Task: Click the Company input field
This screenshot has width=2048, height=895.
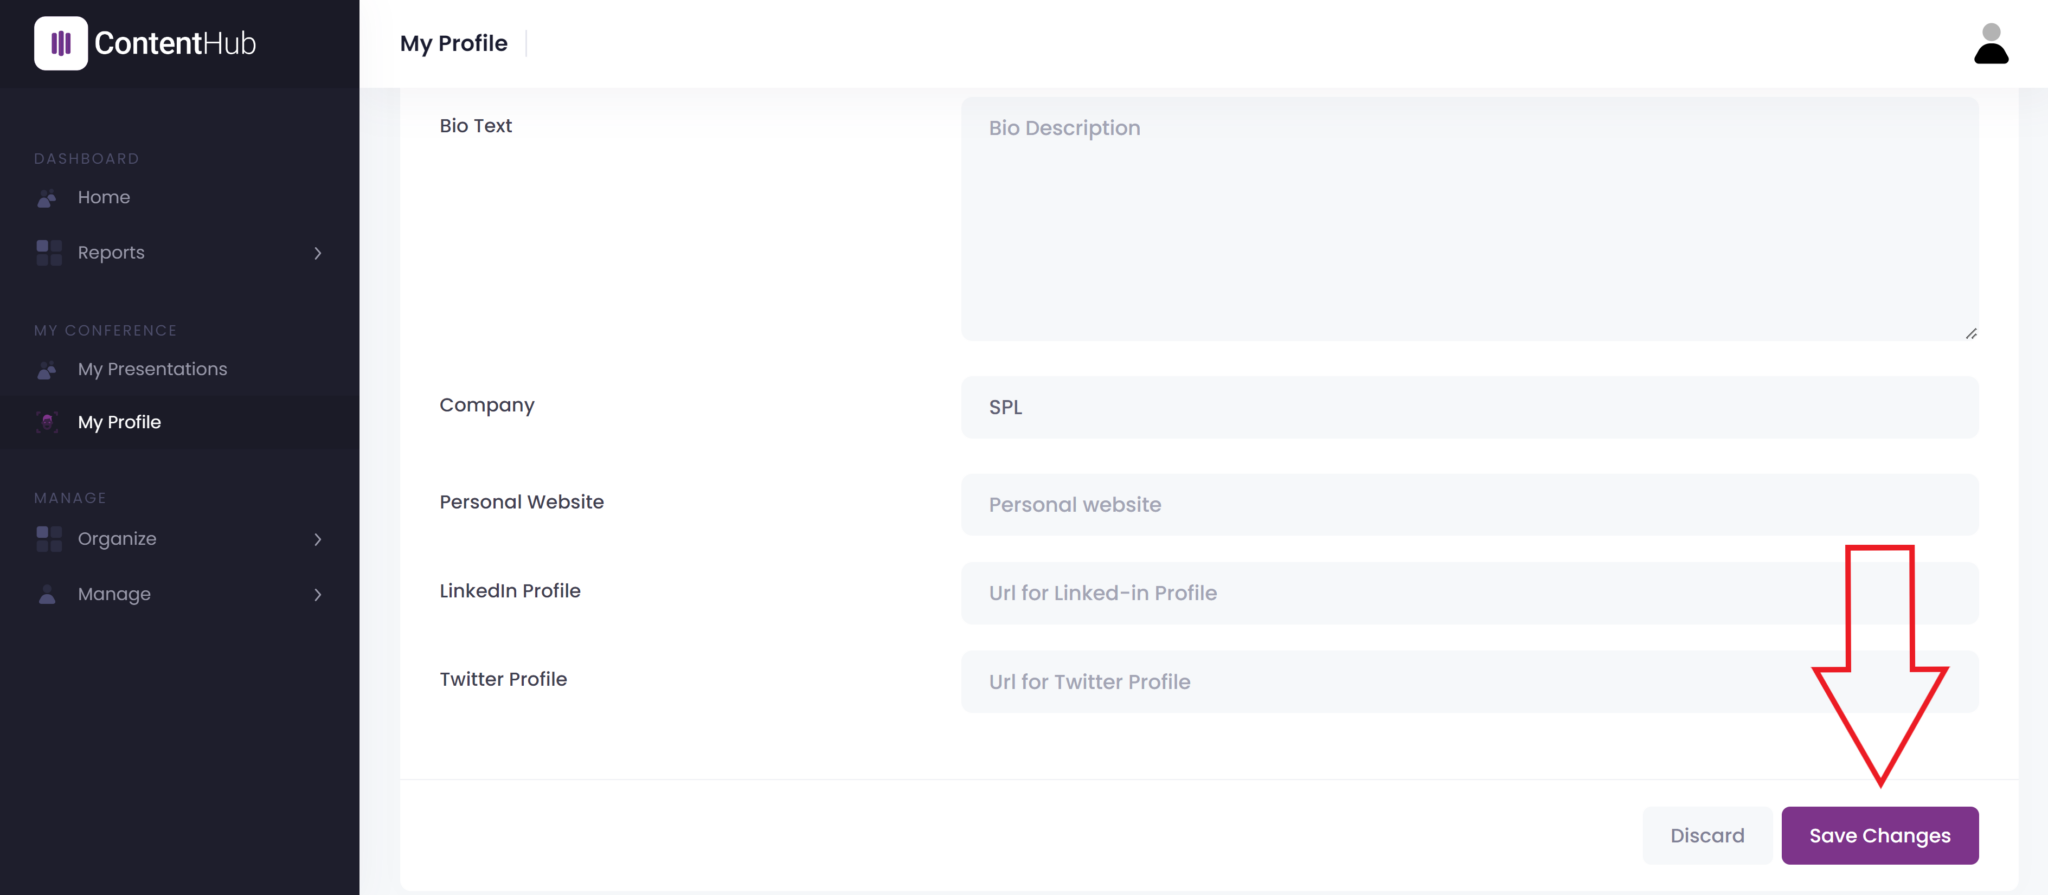Action: (1469, 407)
